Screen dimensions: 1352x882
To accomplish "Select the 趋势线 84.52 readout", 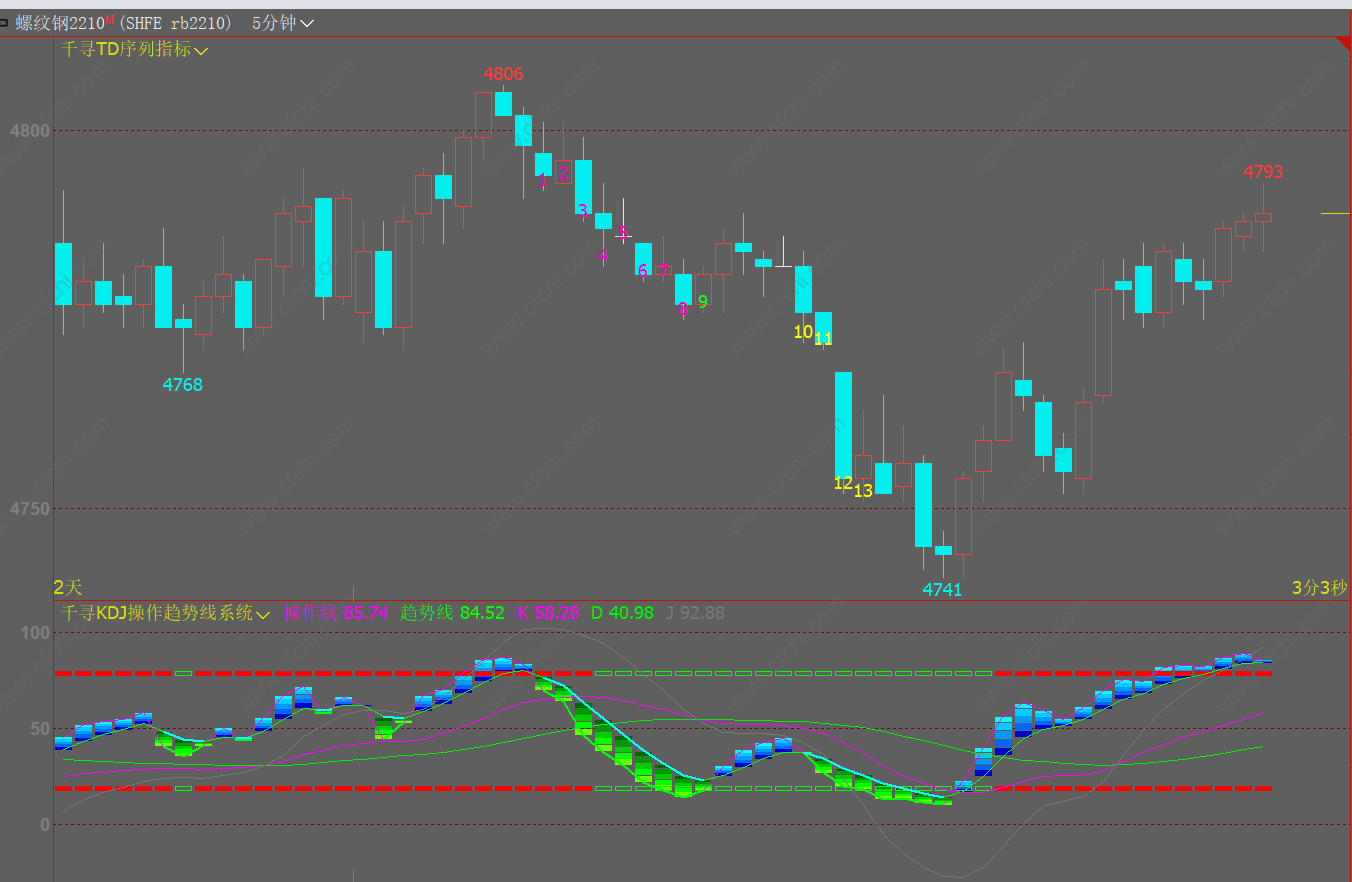I will coord(452,613).
